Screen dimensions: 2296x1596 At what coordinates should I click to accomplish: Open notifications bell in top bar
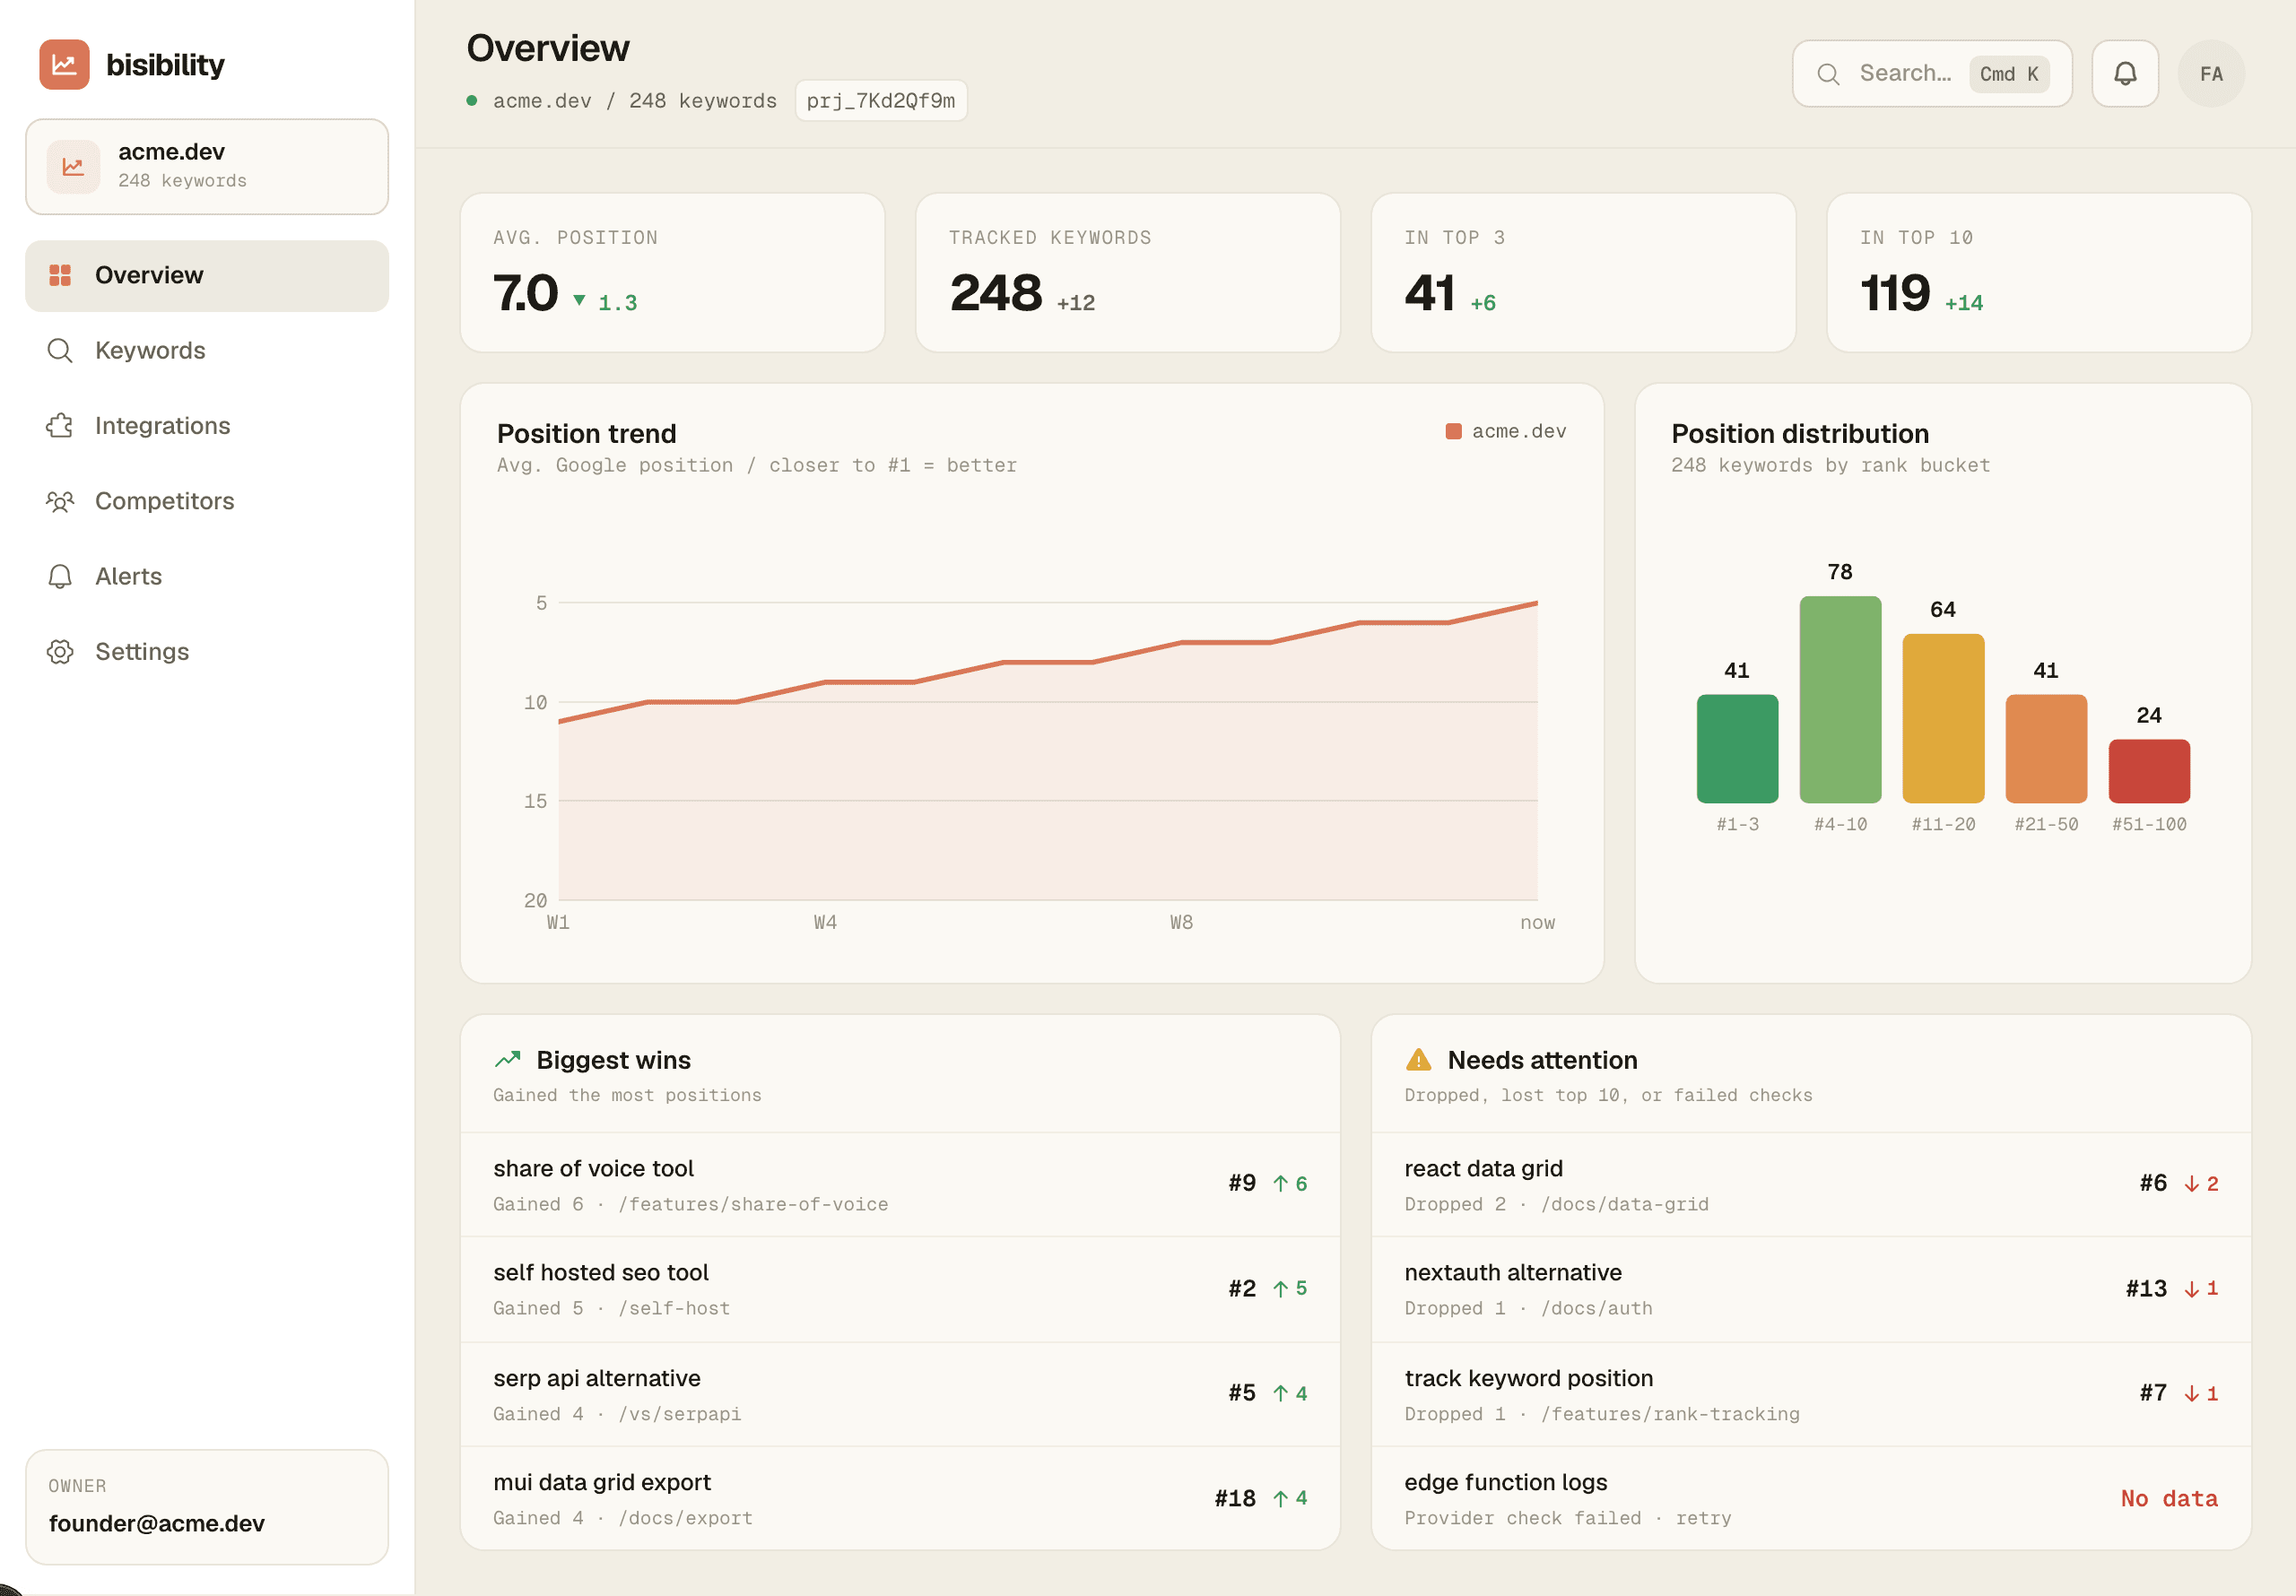pos(2125,74)
